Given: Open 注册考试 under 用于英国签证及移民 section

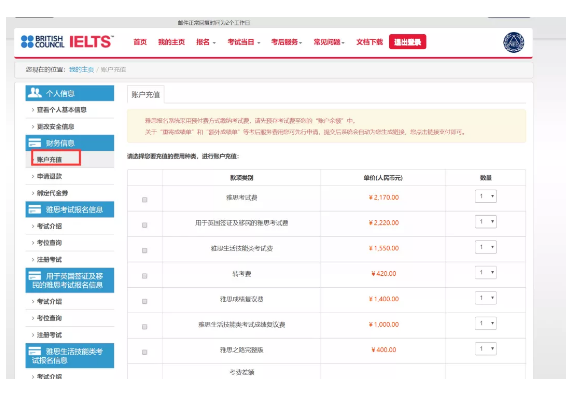Looking at the screenshot, I should click(49, 335).
